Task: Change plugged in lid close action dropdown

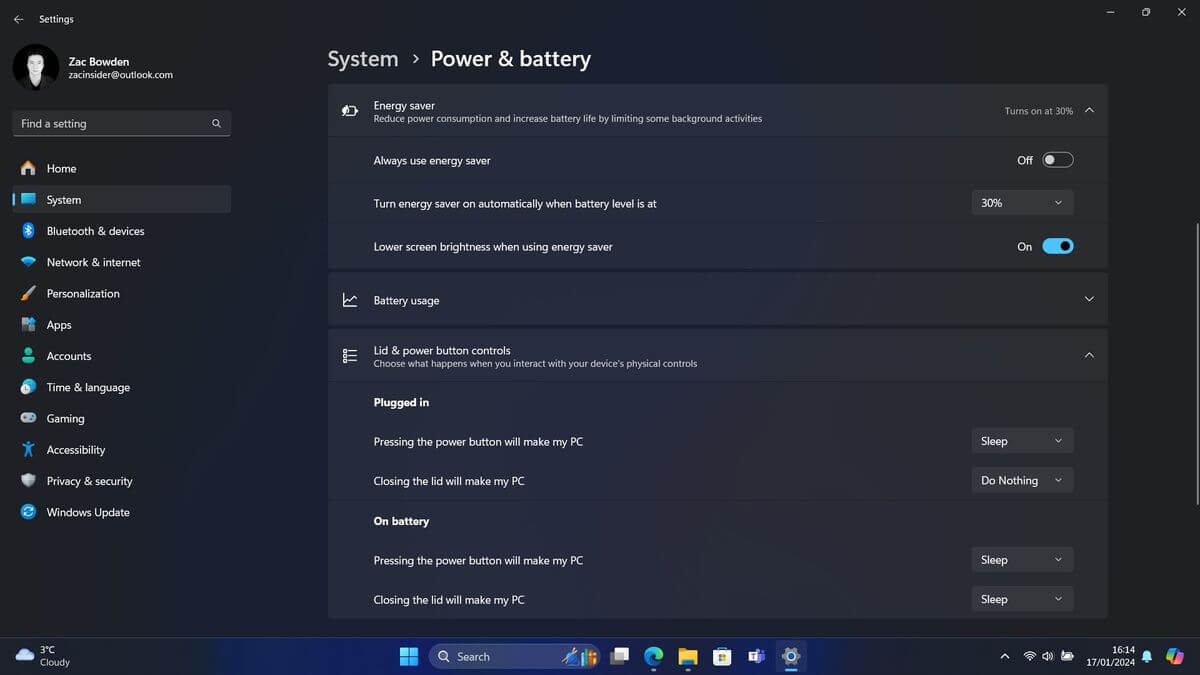Action: click(x=1022, y=480)
